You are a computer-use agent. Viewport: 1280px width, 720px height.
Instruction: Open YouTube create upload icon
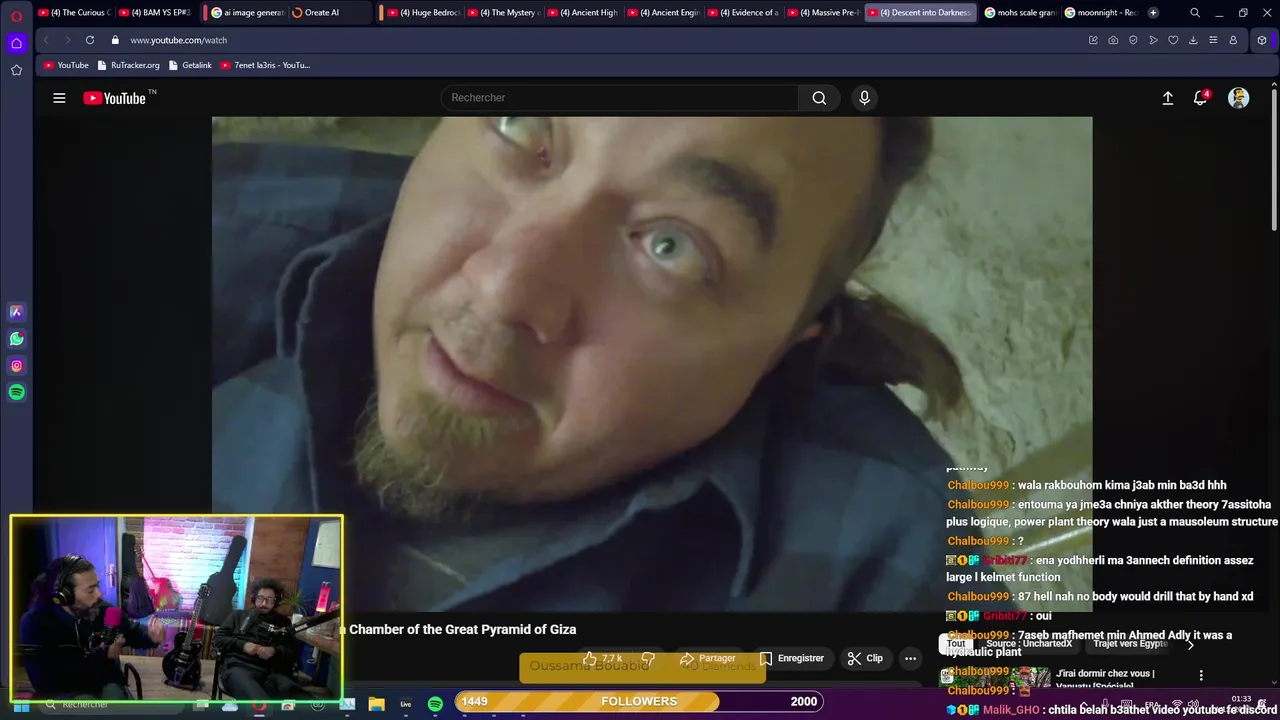pos(1167,98)
